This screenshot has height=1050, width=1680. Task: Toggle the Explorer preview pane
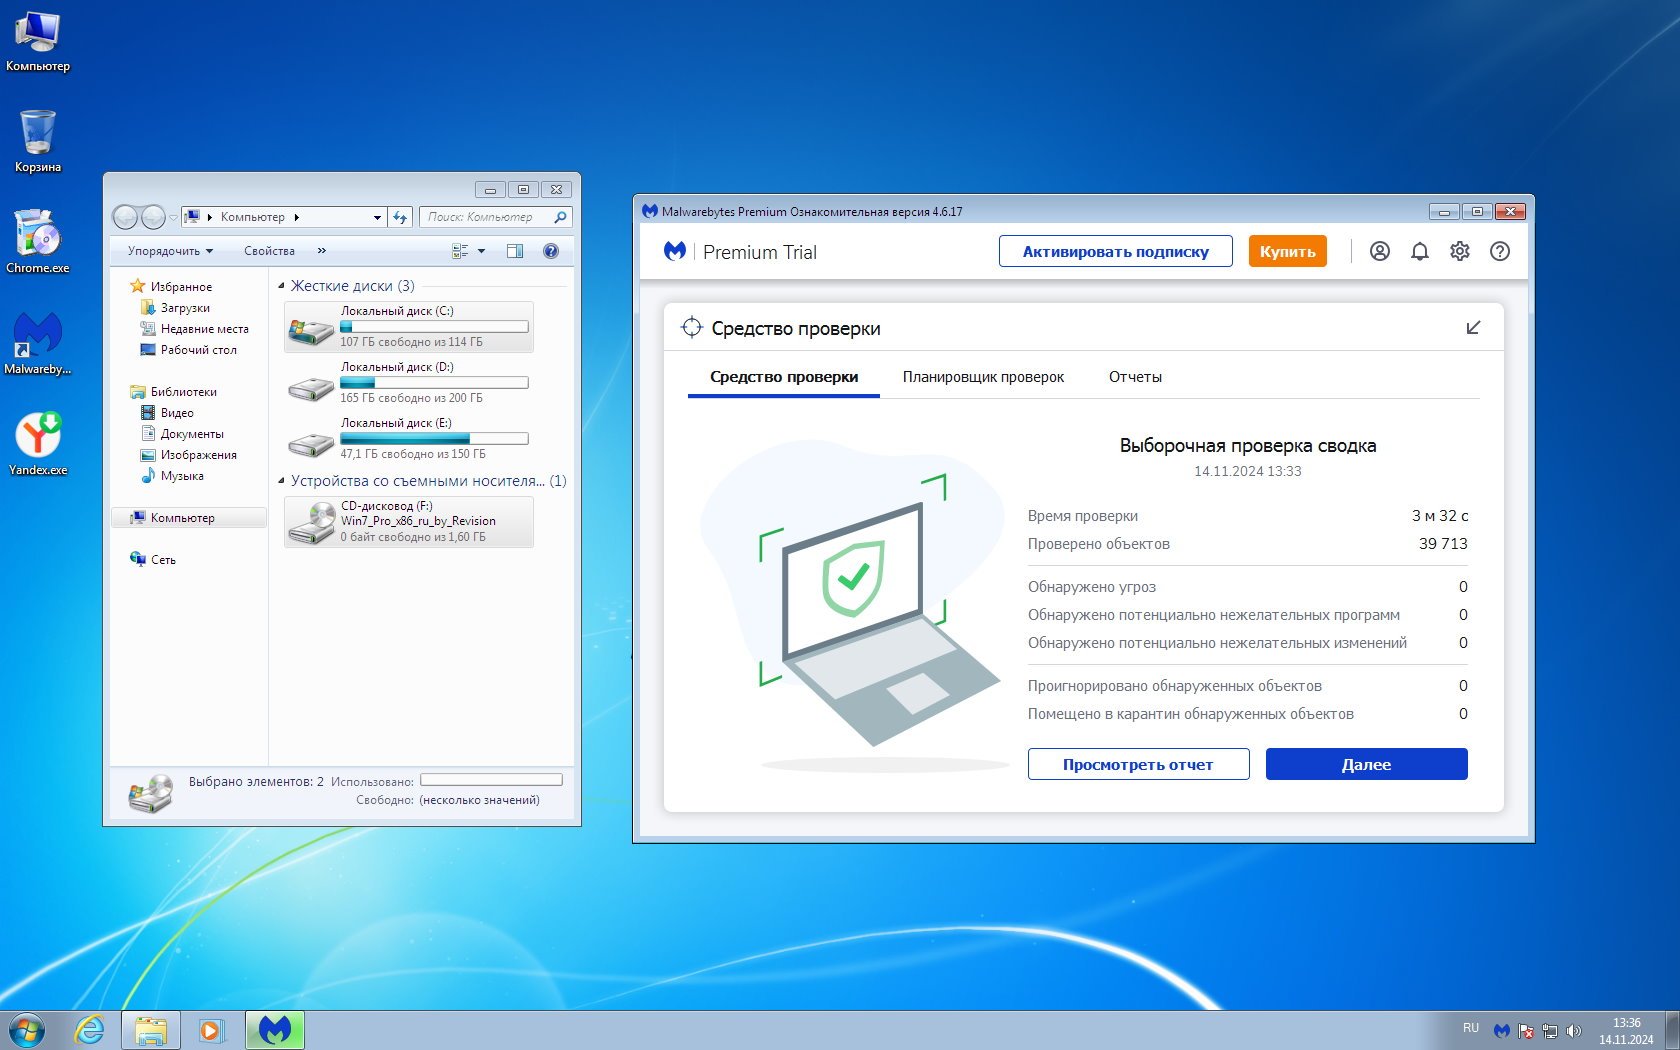coord(515,251)
